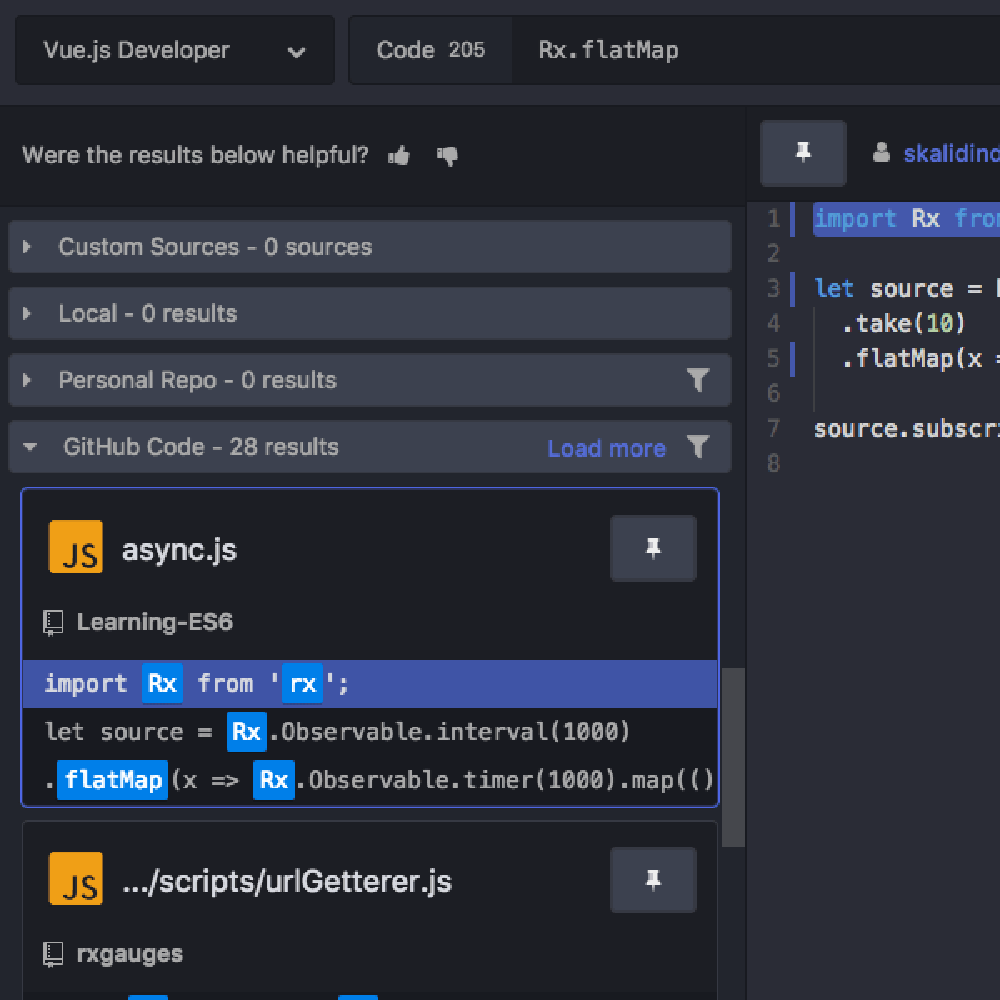Switch to the Rx.flatMap tab
The width and height of the screenshot is (1000, 1000).
[608, 49]
